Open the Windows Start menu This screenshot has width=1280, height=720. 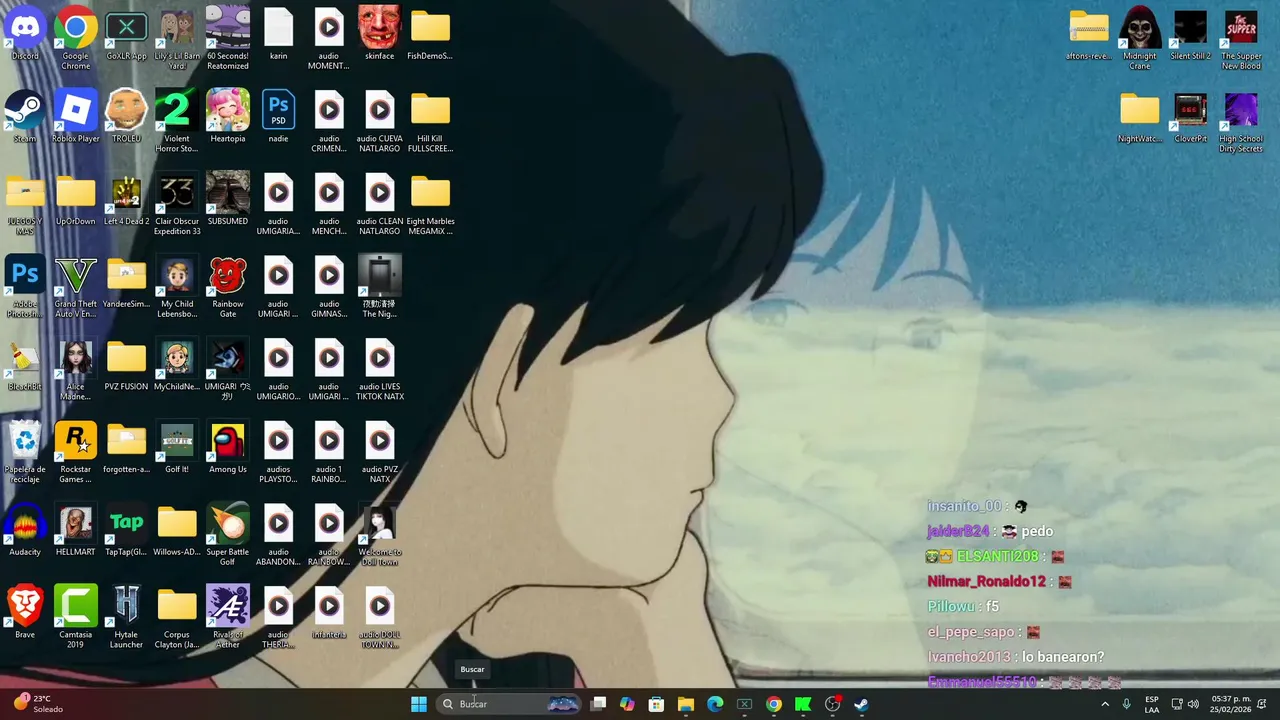(419, 704)
